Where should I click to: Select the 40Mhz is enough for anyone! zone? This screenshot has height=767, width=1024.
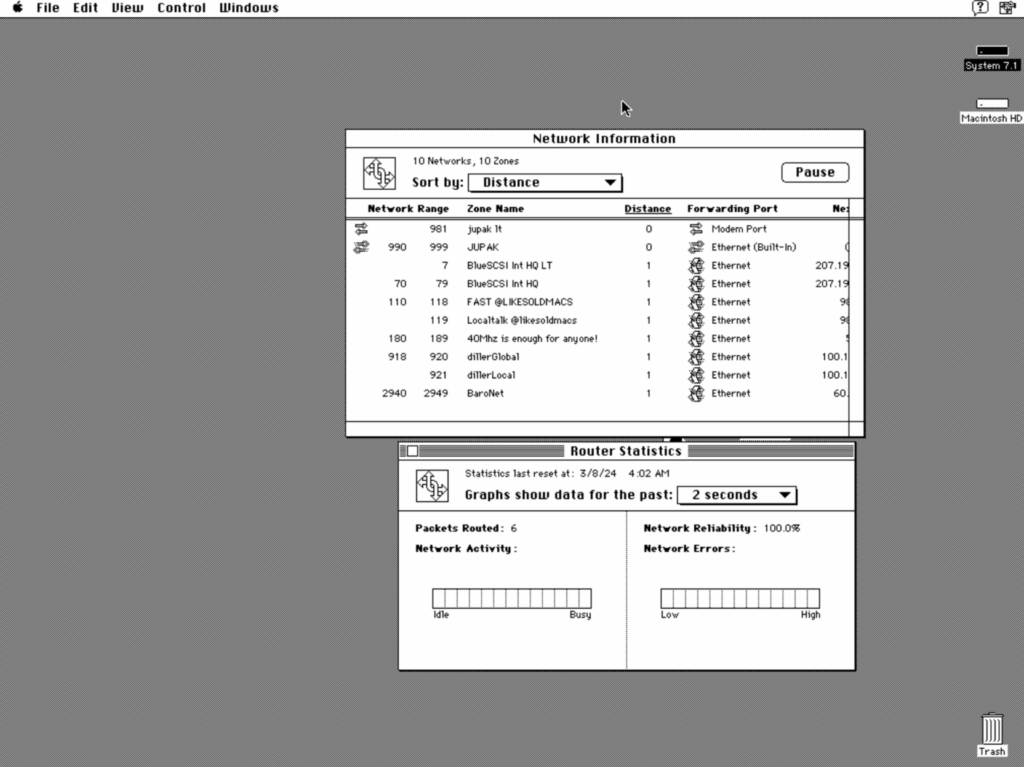(x=532, y=338)
